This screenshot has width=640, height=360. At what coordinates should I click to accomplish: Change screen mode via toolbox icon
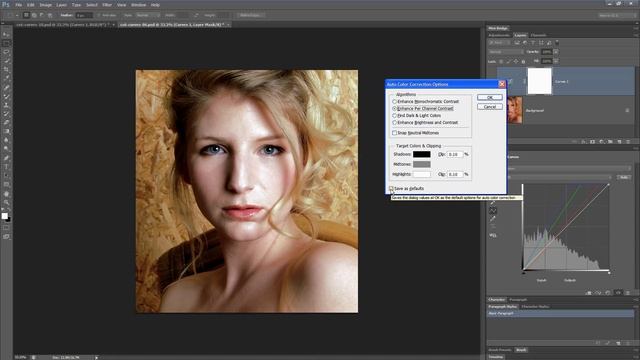click(x=6, y=236)
